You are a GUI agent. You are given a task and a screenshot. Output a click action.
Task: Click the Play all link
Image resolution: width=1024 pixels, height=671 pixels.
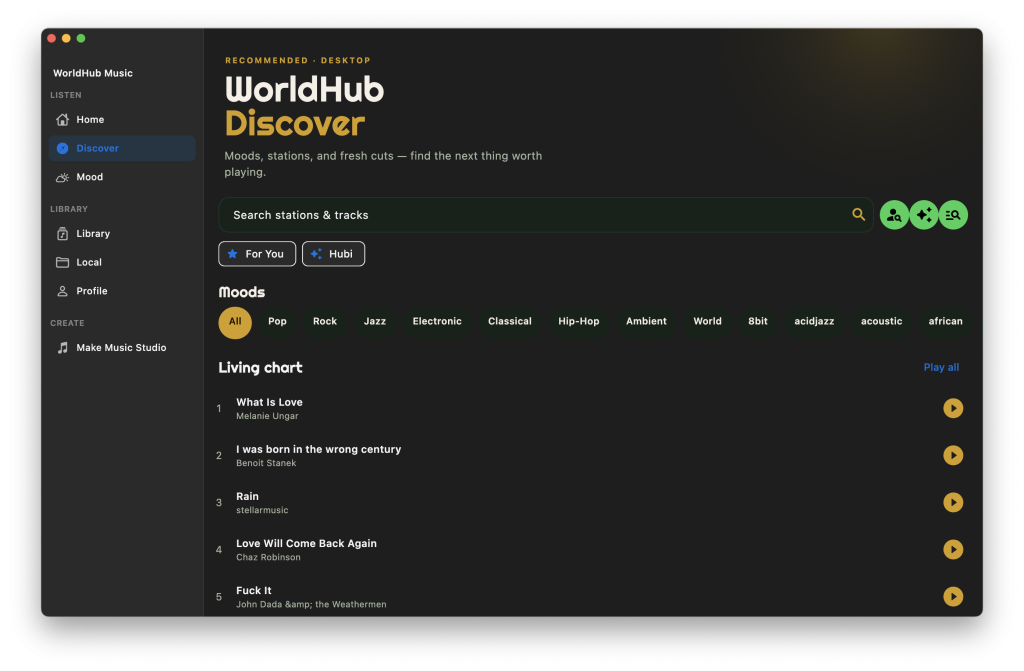[941, 367]
